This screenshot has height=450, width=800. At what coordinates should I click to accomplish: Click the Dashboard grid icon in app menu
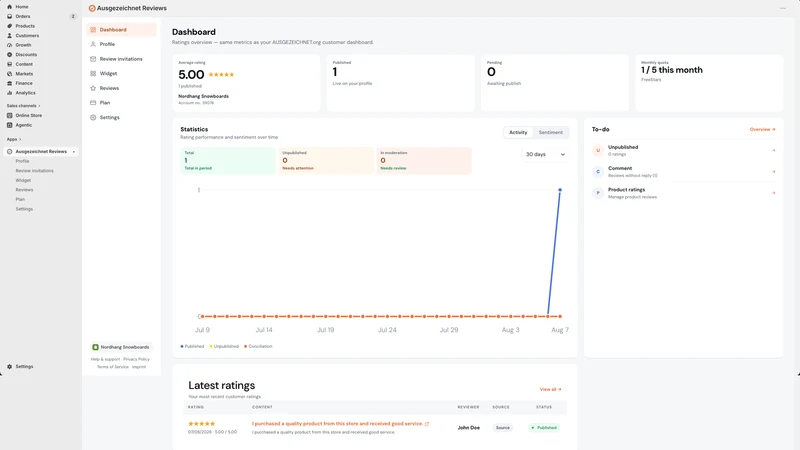pyautogui.click(x=93, y=30)
